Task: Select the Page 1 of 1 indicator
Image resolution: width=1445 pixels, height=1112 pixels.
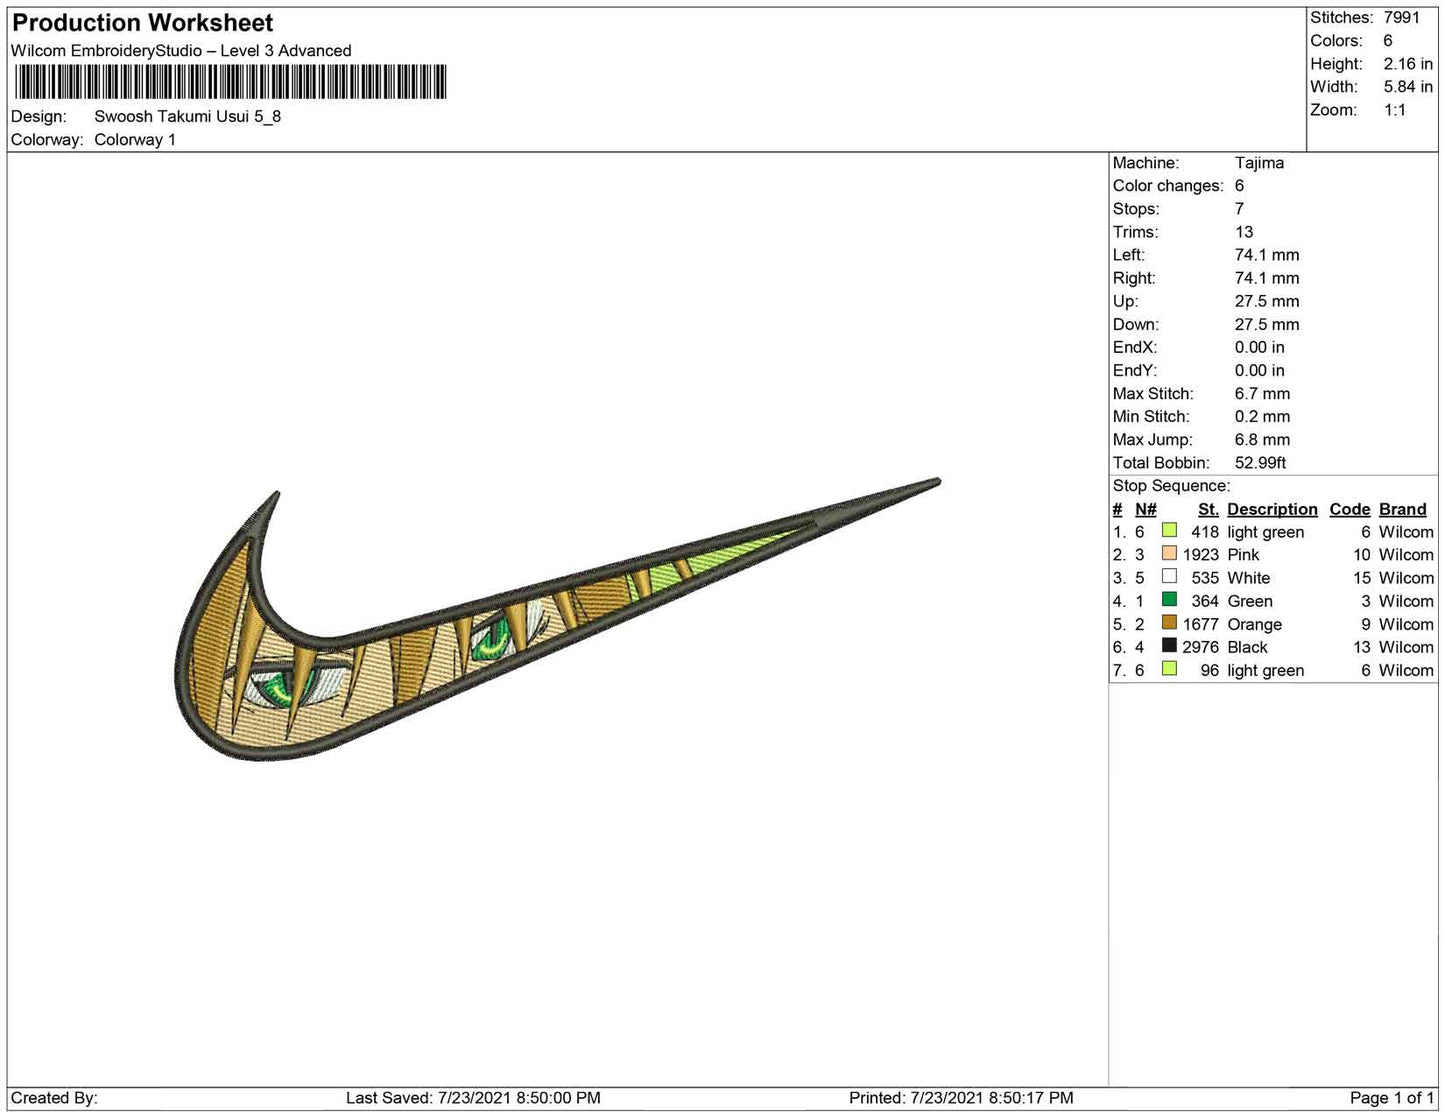Action: point(1392,1098)
